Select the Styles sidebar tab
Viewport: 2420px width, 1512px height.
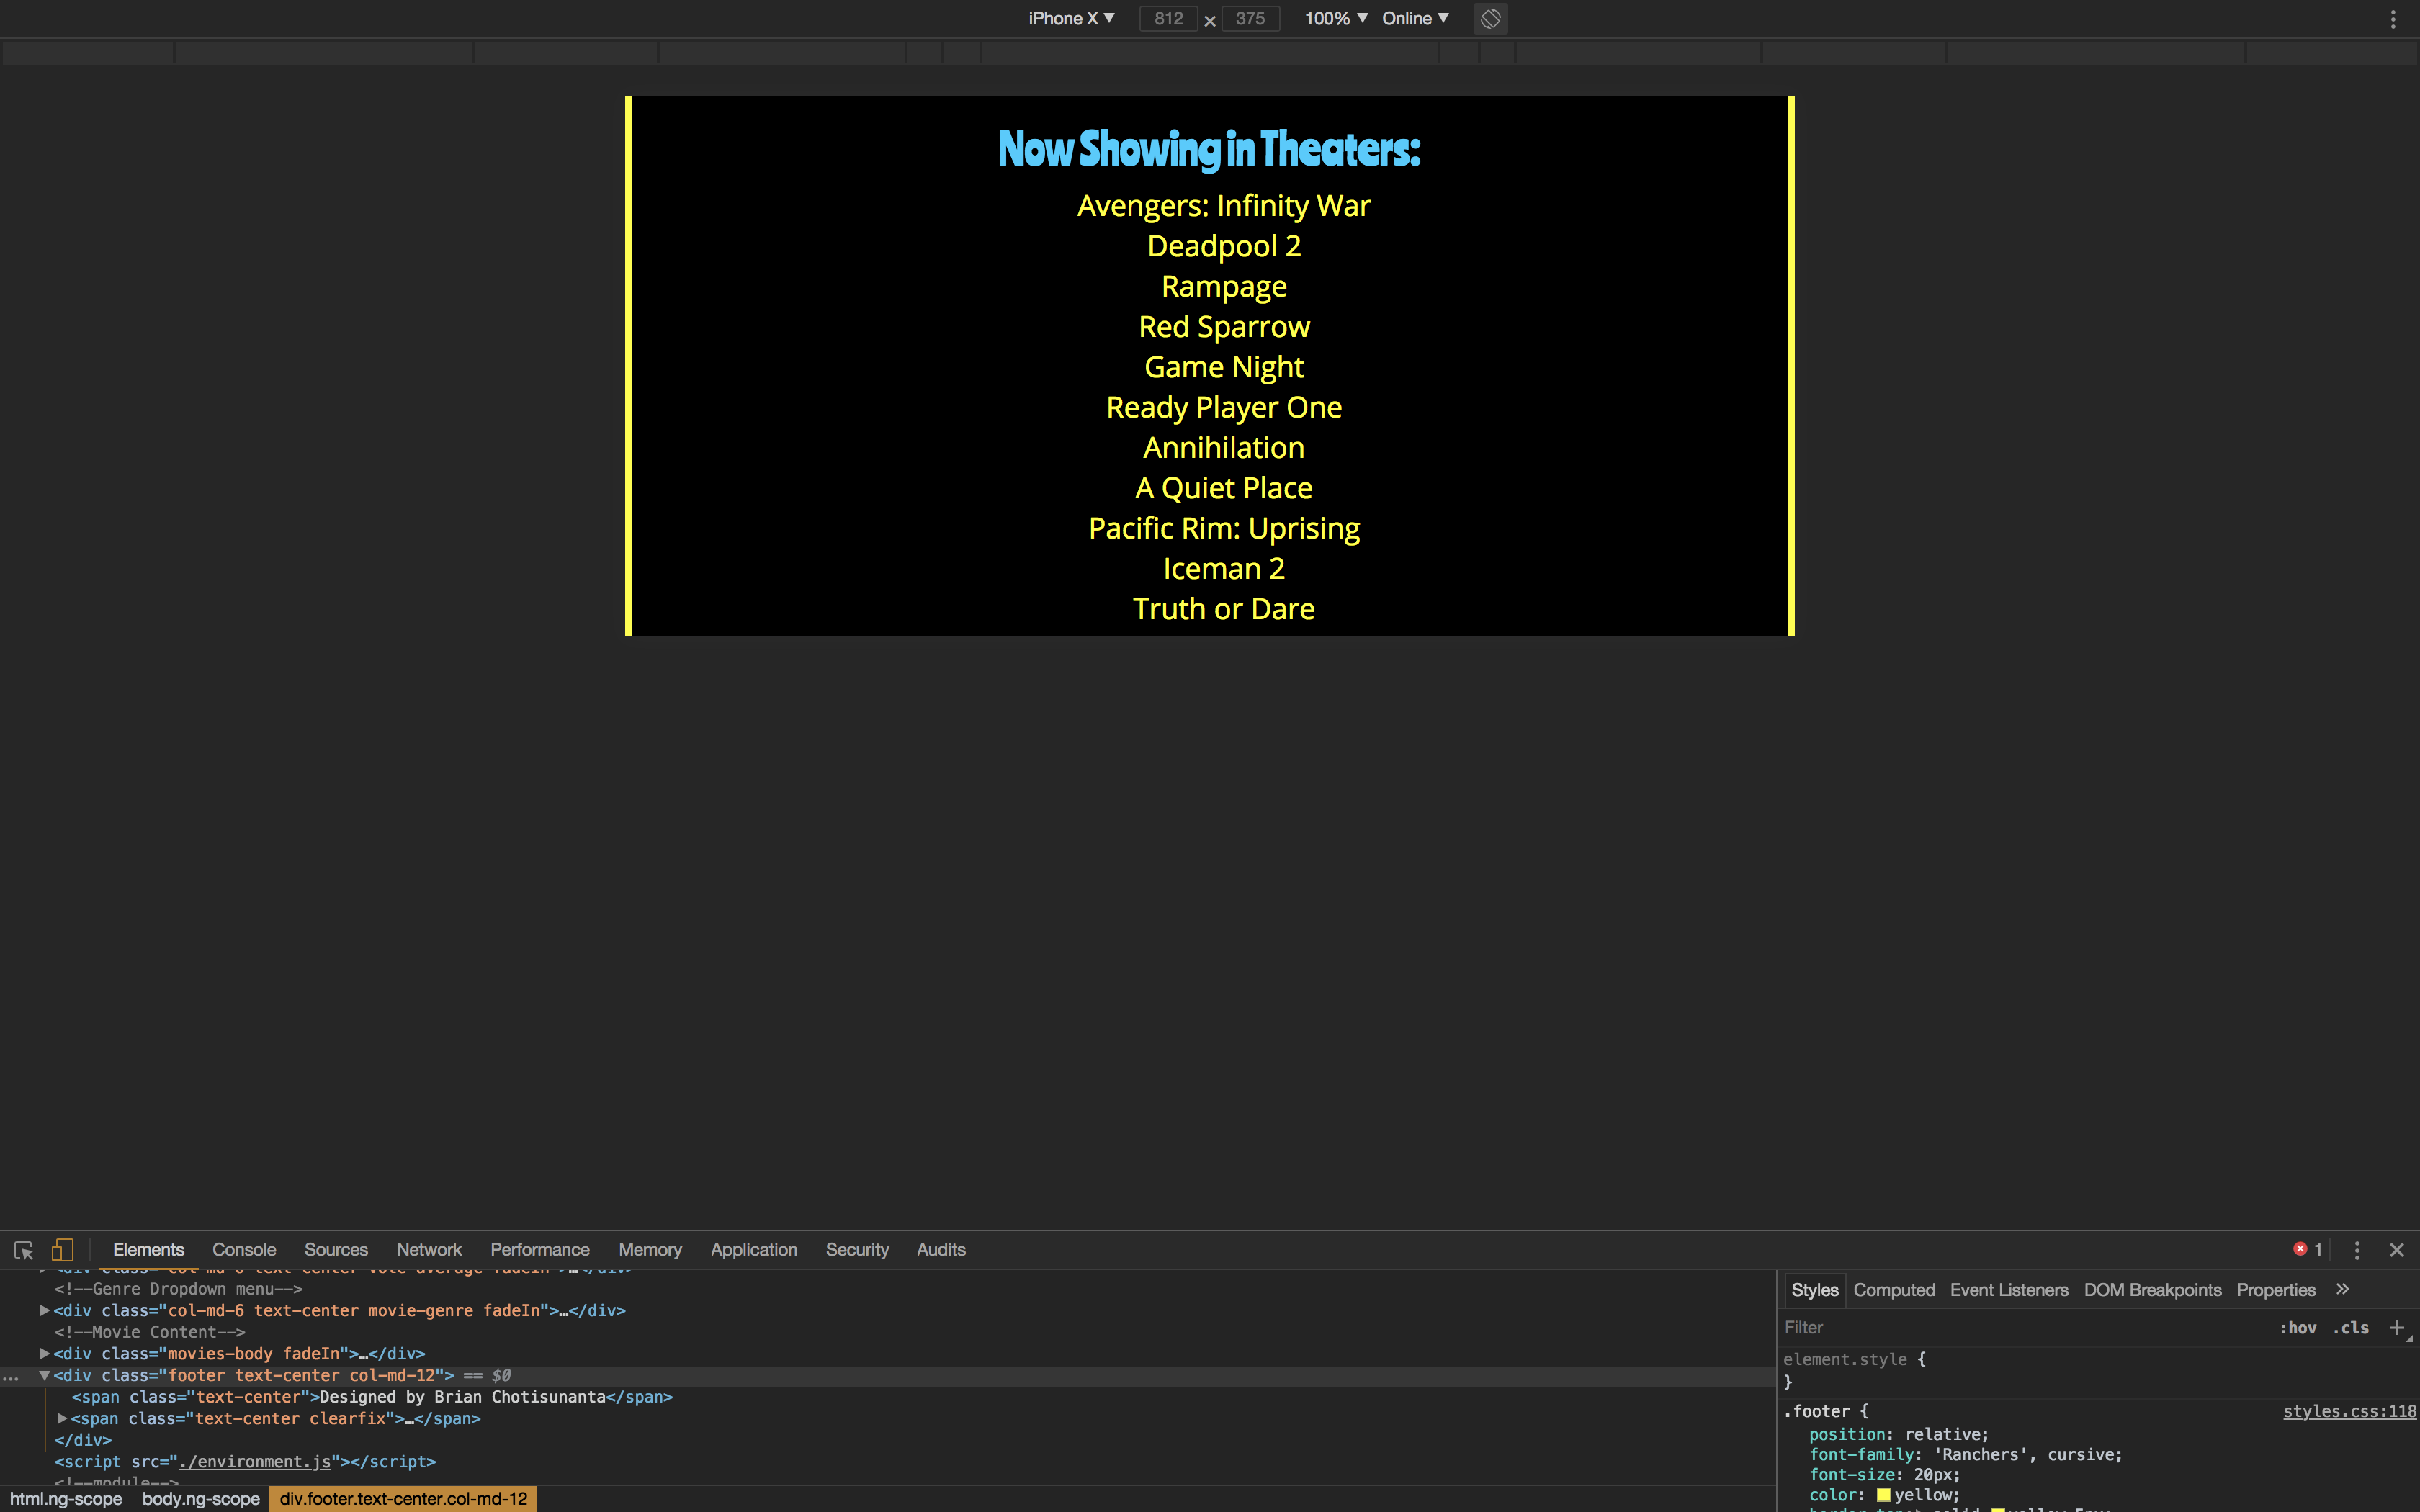tap(1814, 1290)
